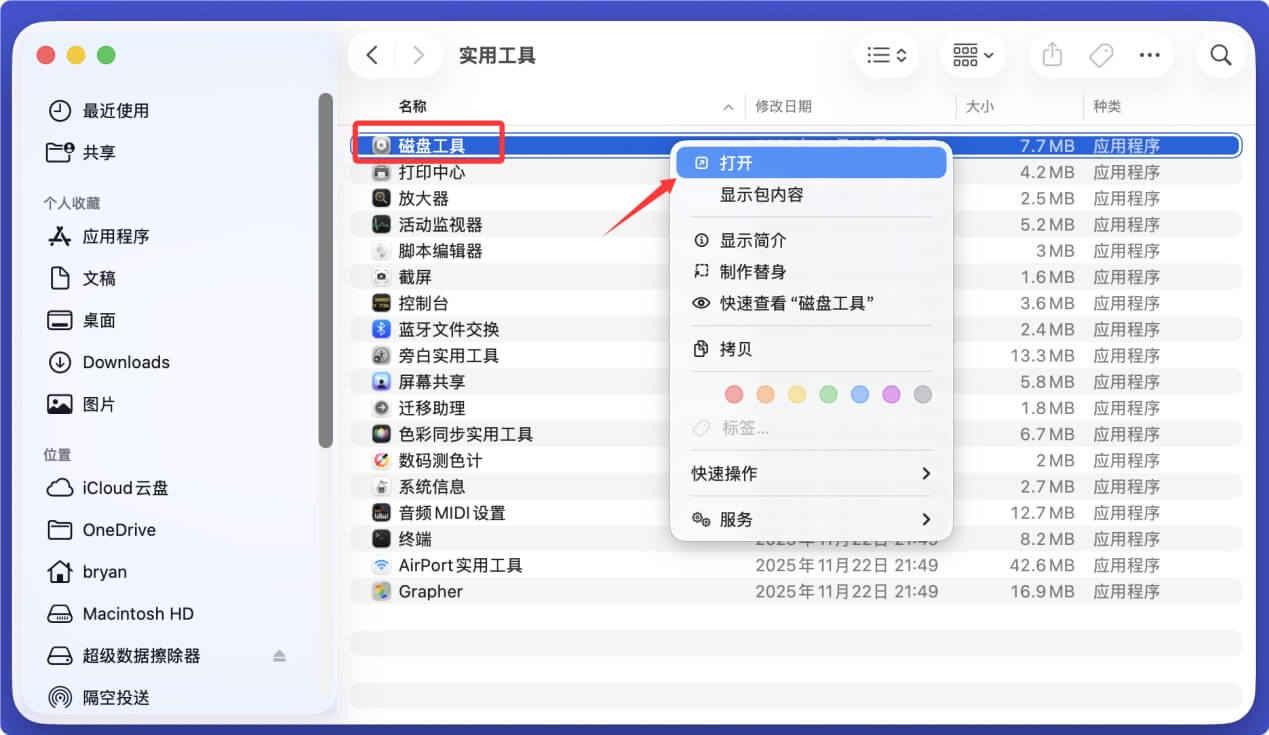Open the Grapher application icon
Screen dimensions: 1269x735
tap(381, 591)
